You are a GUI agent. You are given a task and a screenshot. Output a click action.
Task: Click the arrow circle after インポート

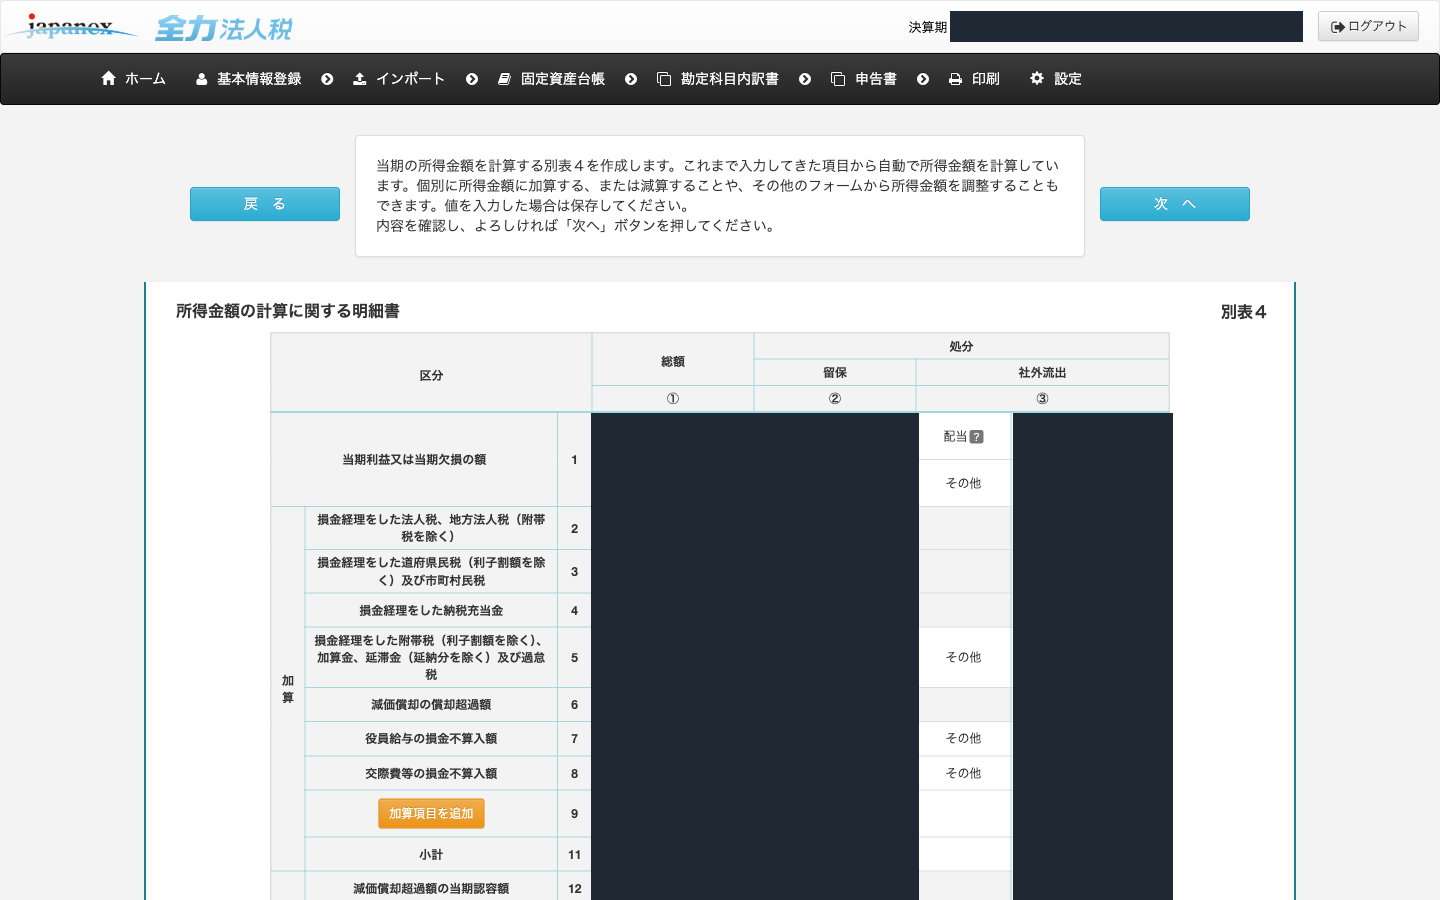point(472,79)
